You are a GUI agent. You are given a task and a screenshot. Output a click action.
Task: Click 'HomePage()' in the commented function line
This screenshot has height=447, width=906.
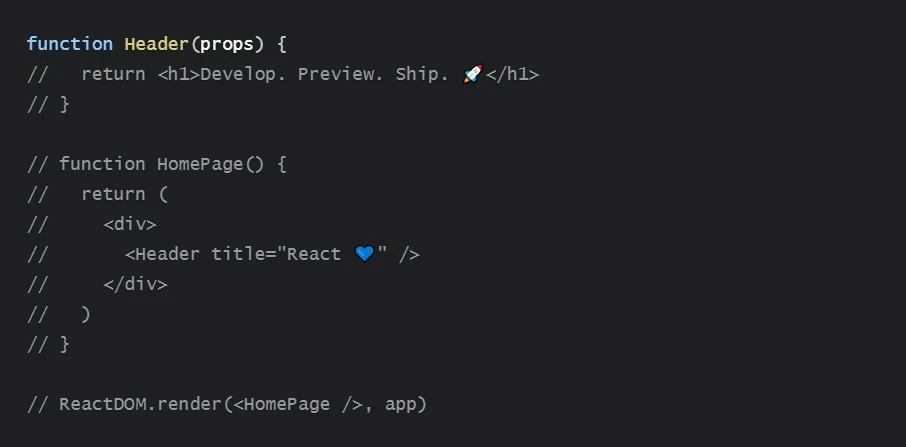[210, 164]
